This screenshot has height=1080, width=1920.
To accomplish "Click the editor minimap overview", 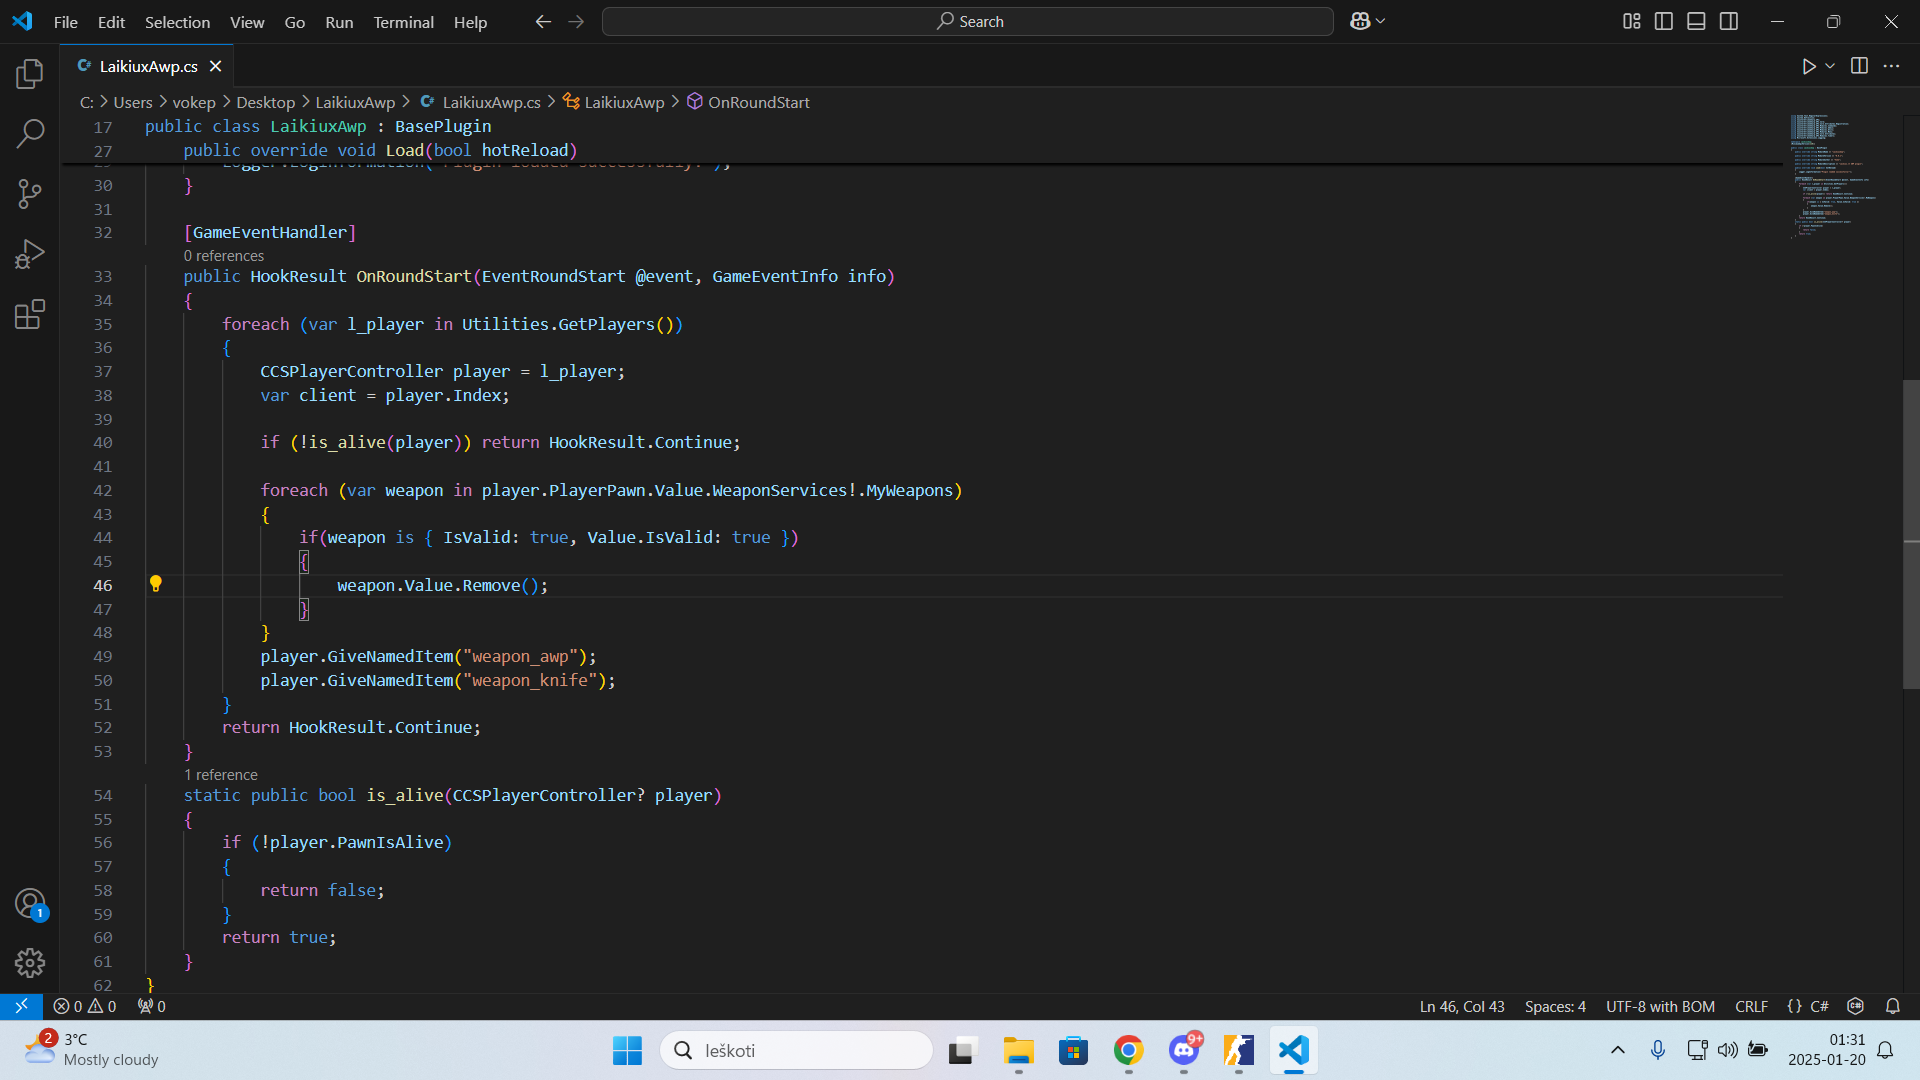I will tap(1843, 175).
